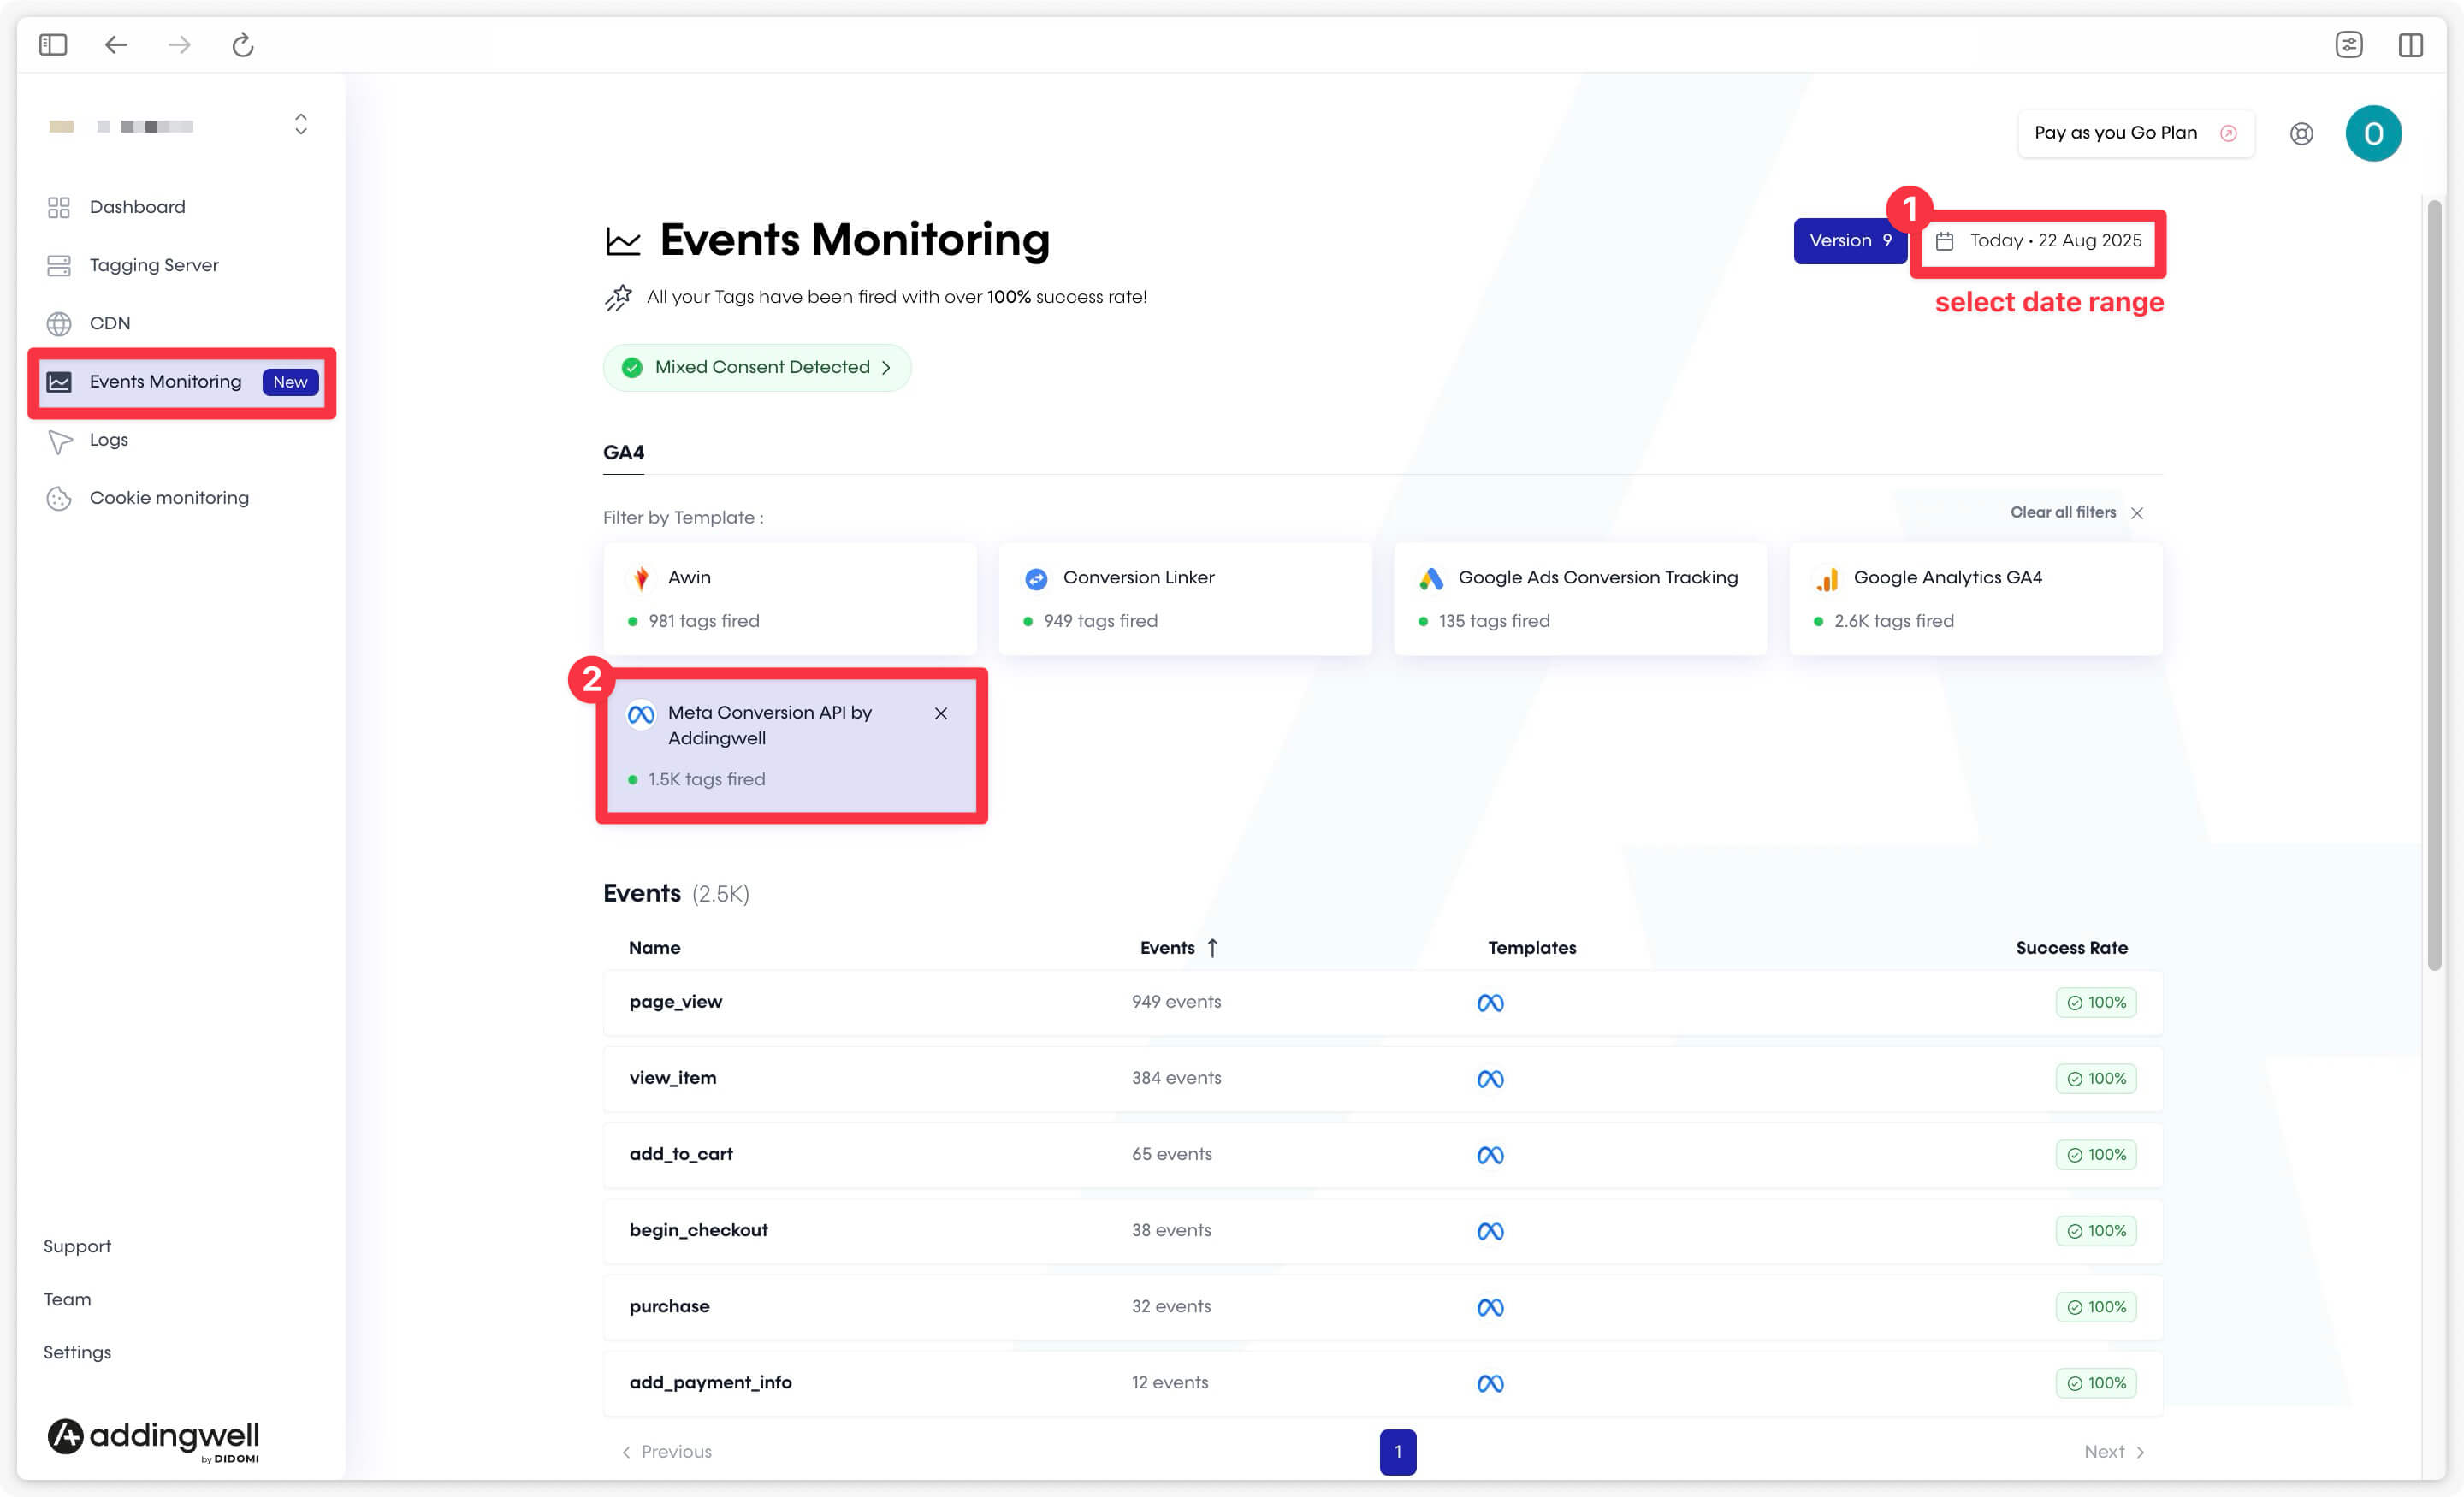The image size is (2464, 1497).
Task: Click the page vertical scrollbar
Action: coord(2434,585)
